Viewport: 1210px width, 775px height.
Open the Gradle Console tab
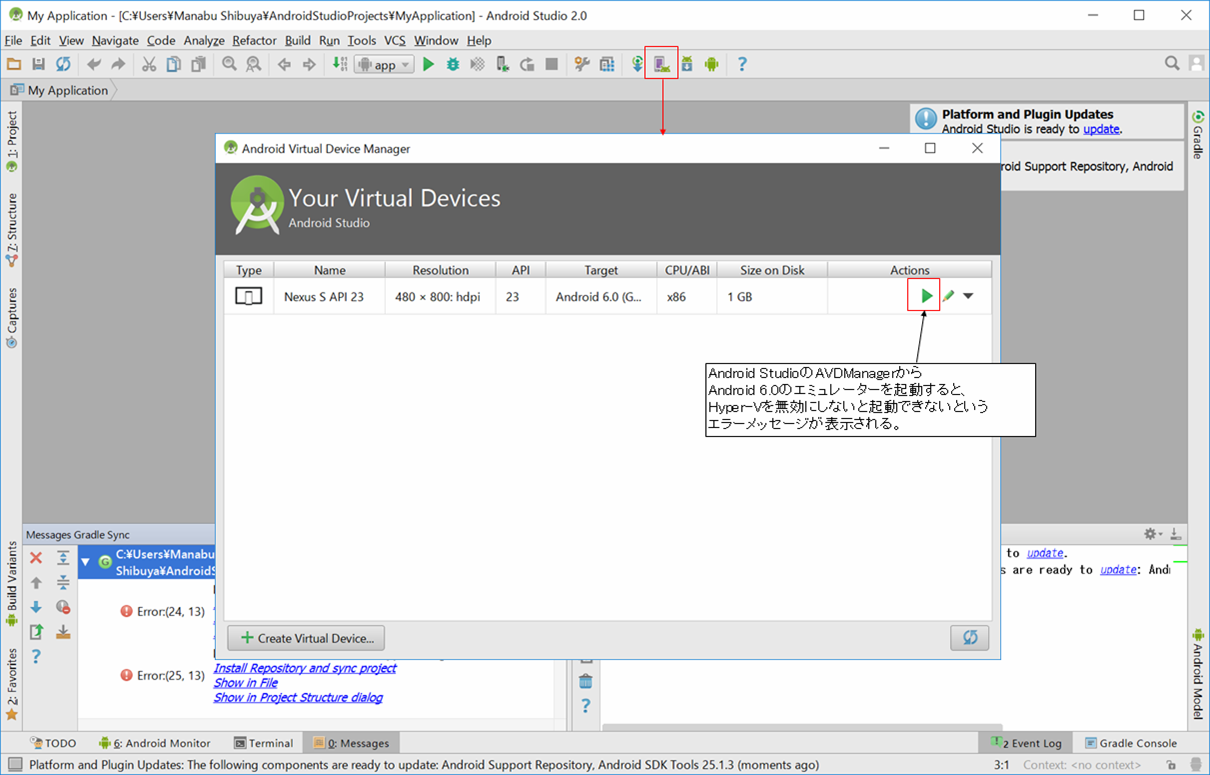point(1131,743)
